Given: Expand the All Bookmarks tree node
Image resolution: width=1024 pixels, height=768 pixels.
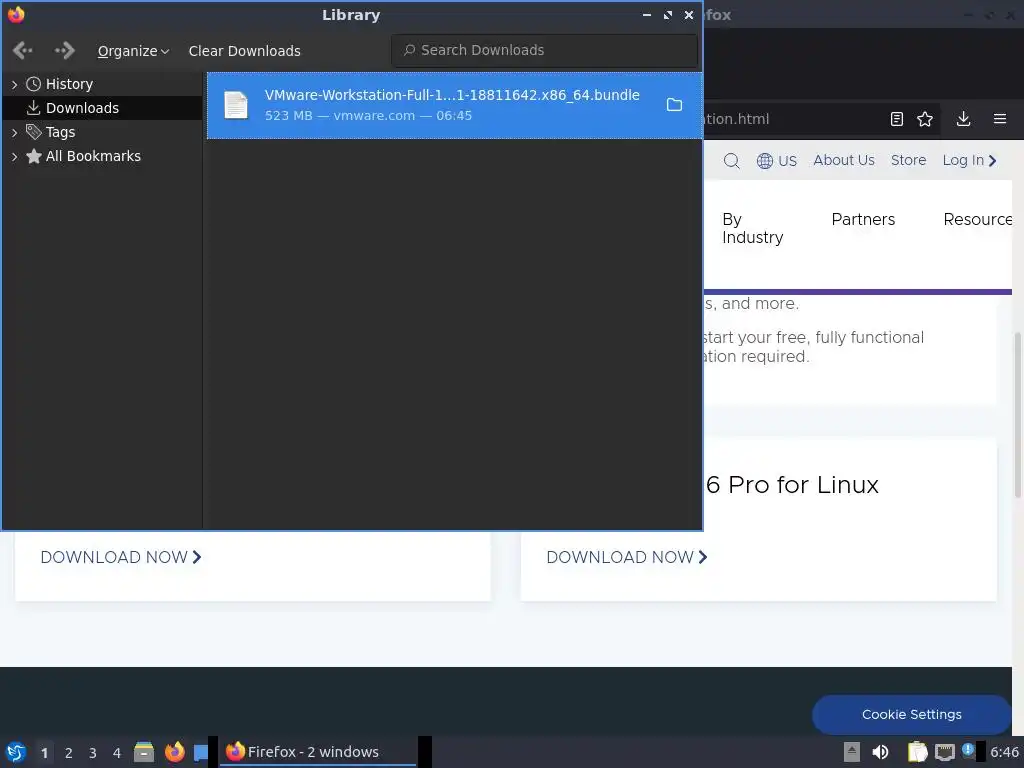Looking at the screenshot, I should pos(14,156).
